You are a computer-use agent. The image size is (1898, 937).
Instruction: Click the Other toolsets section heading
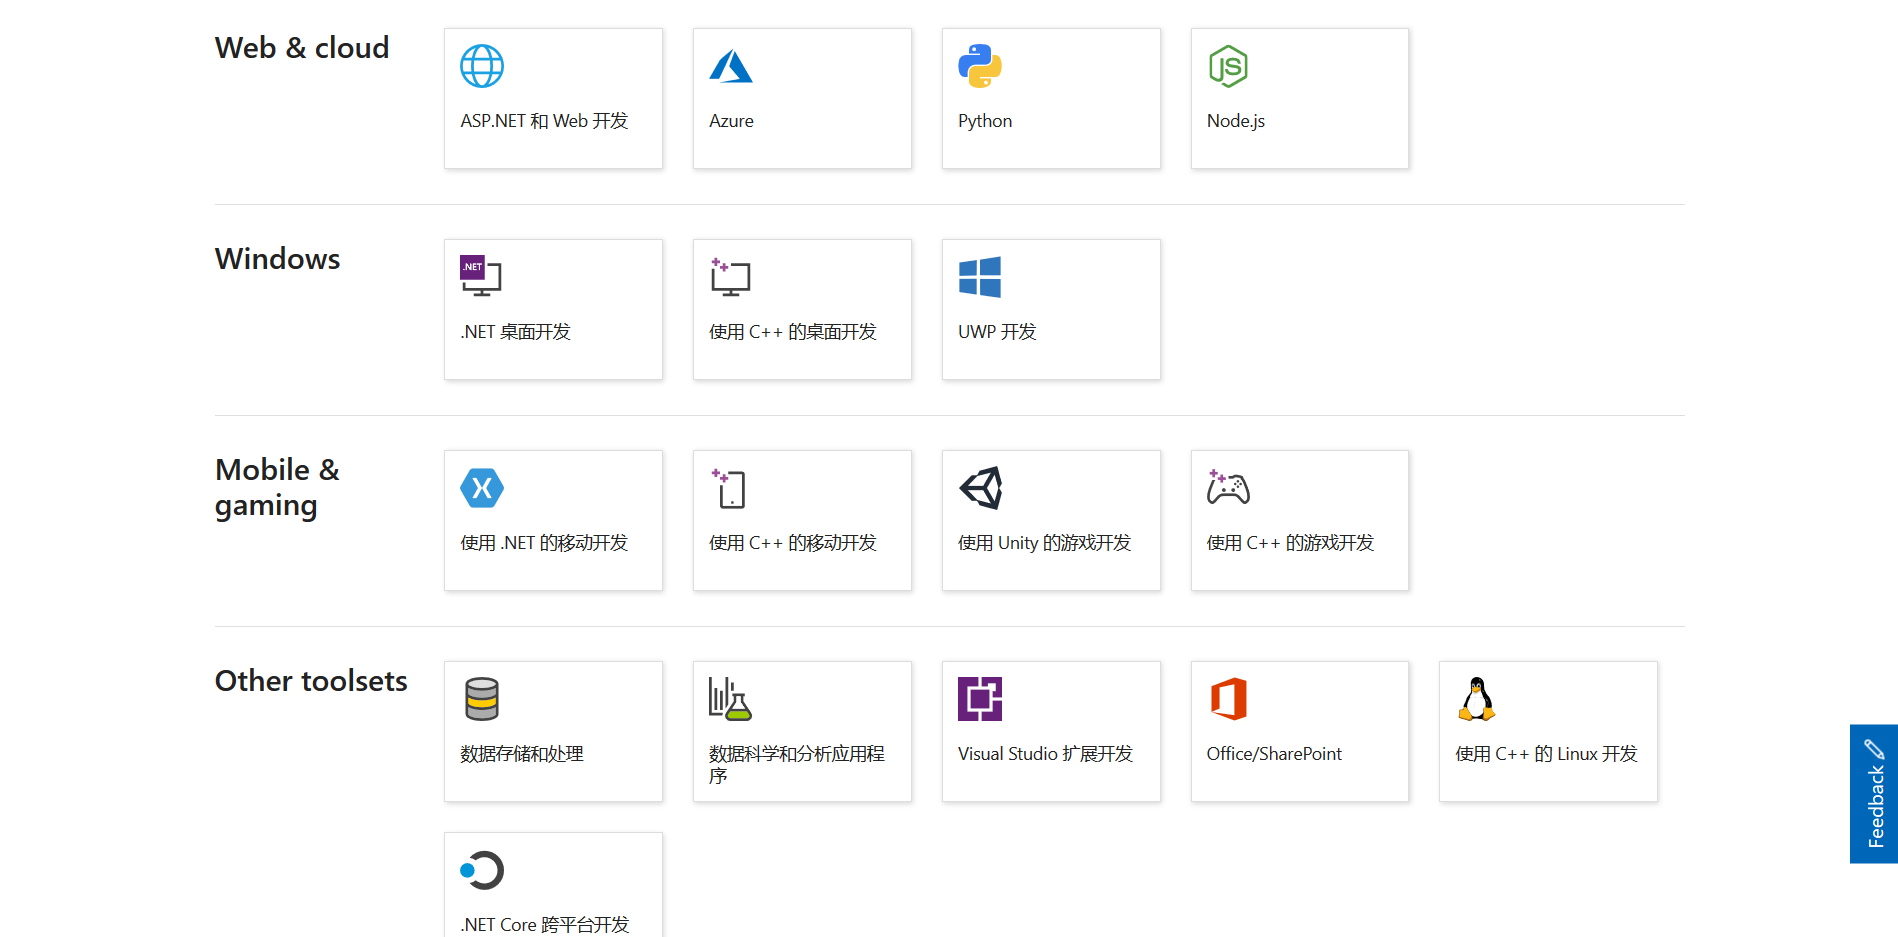click(311, 681)
